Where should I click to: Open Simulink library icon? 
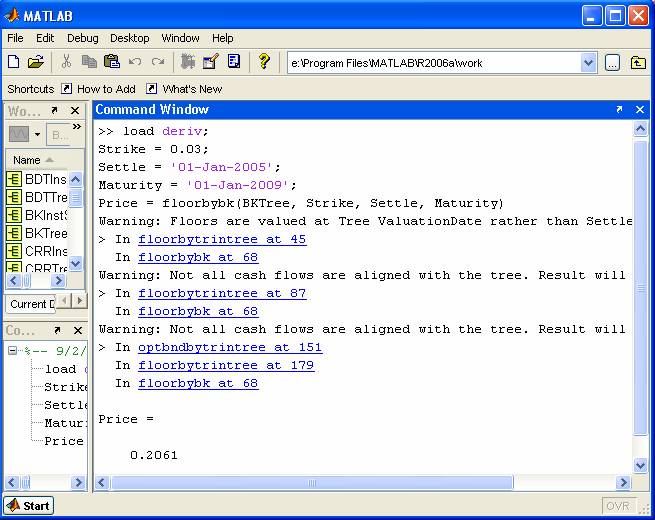(x=188, y=62)
